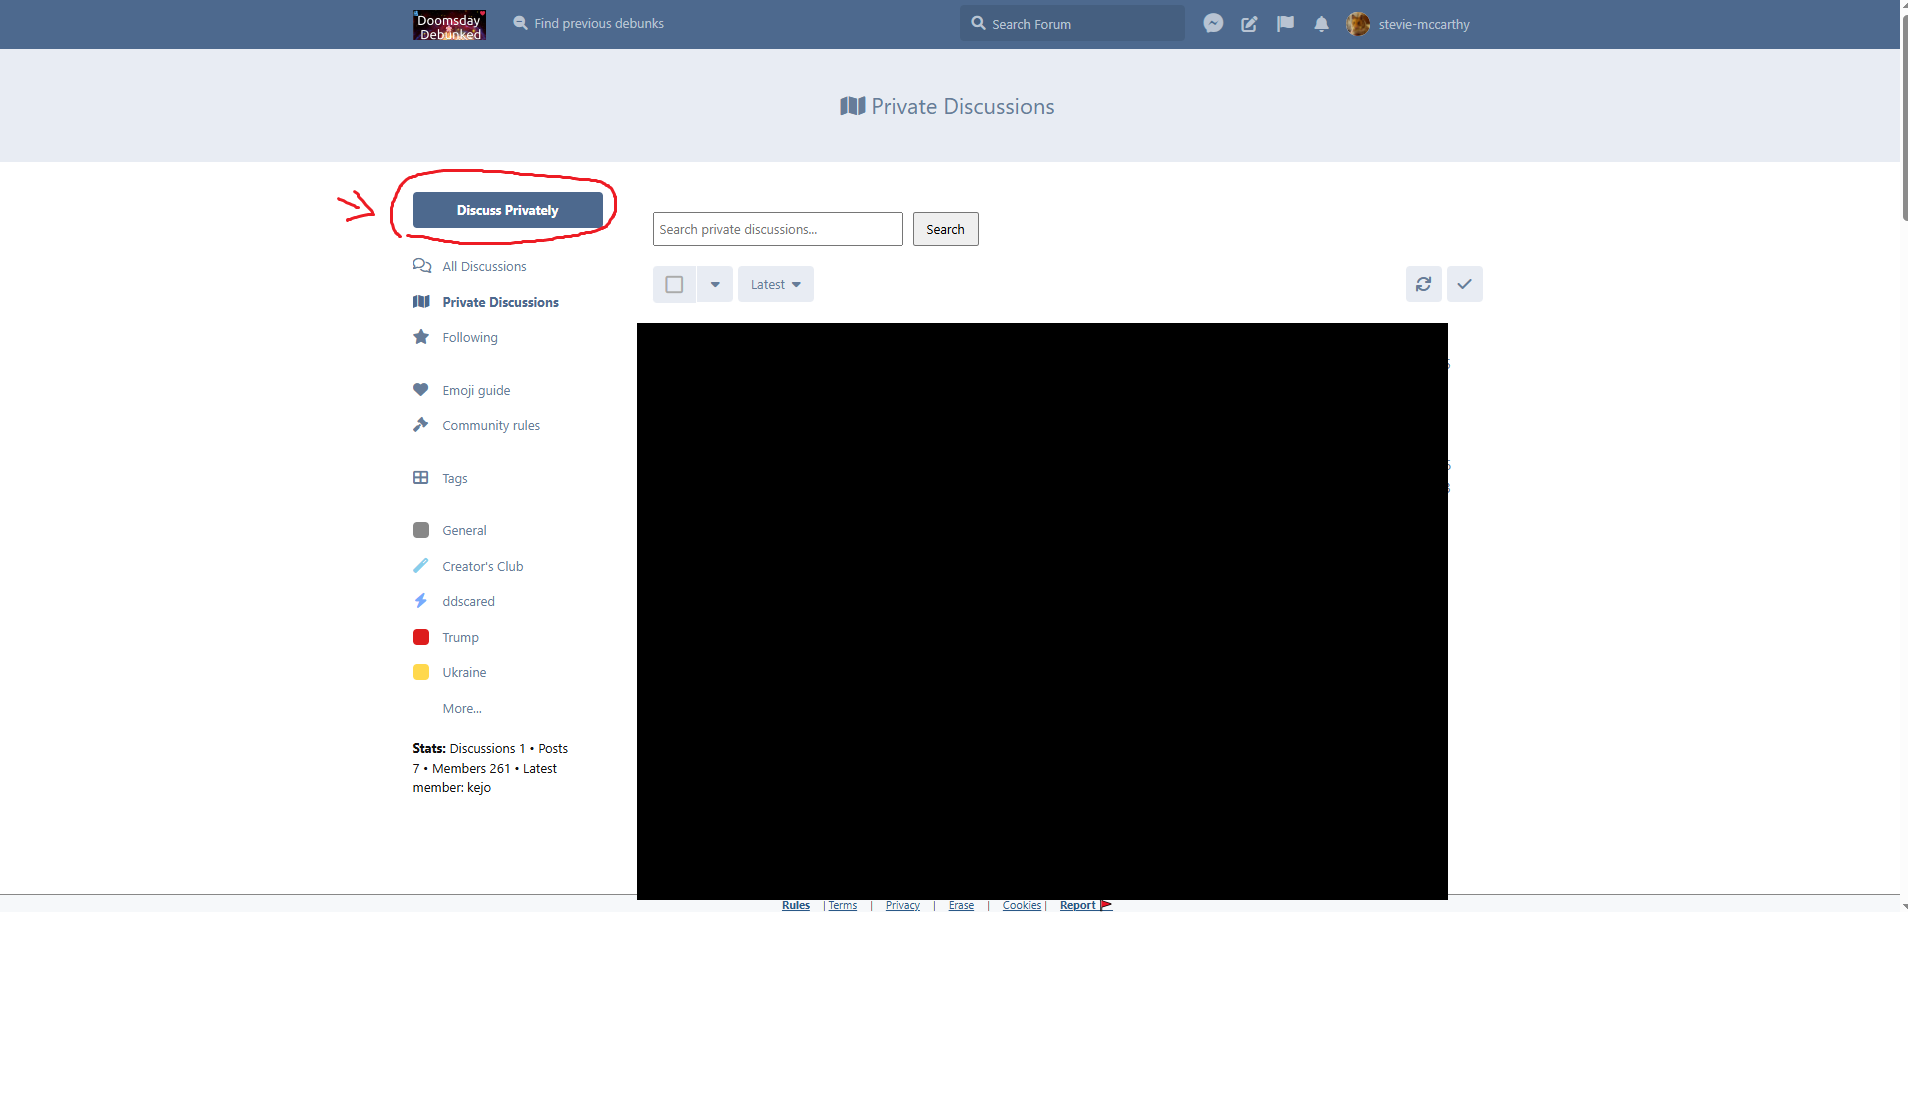Image resolution: width=1908 pixels, height=1118 pixels.
Task: Open the Find previous debunks link
Action: point(598,23)
